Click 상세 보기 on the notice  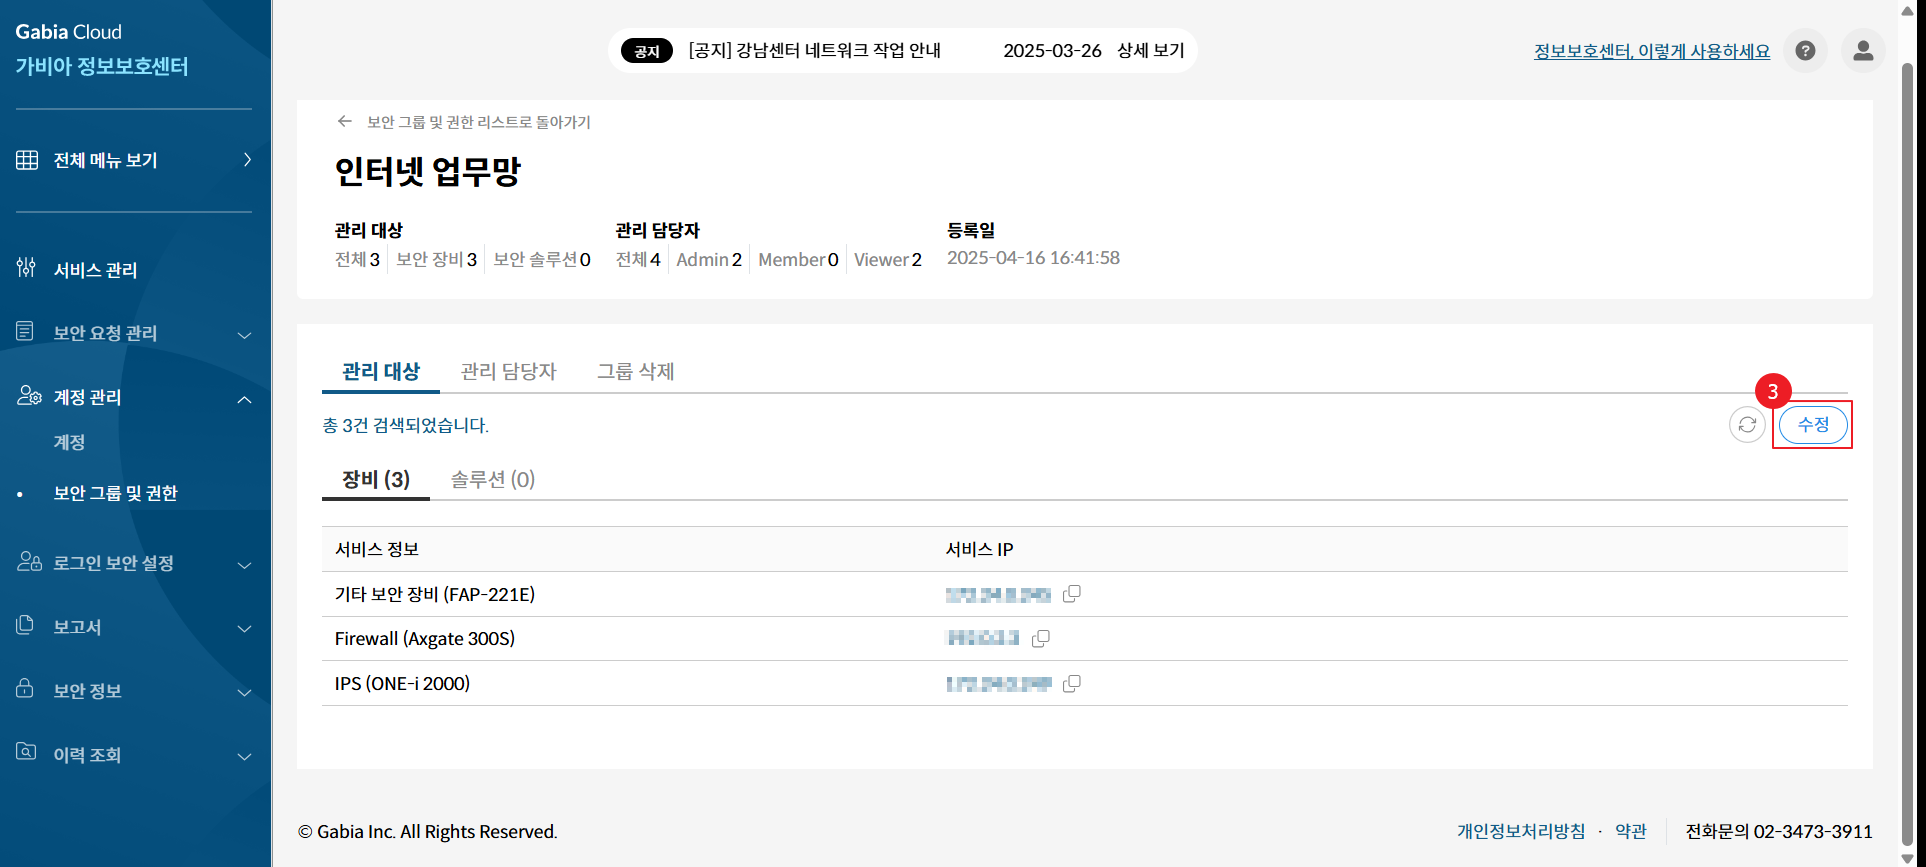pos(1151,50)
